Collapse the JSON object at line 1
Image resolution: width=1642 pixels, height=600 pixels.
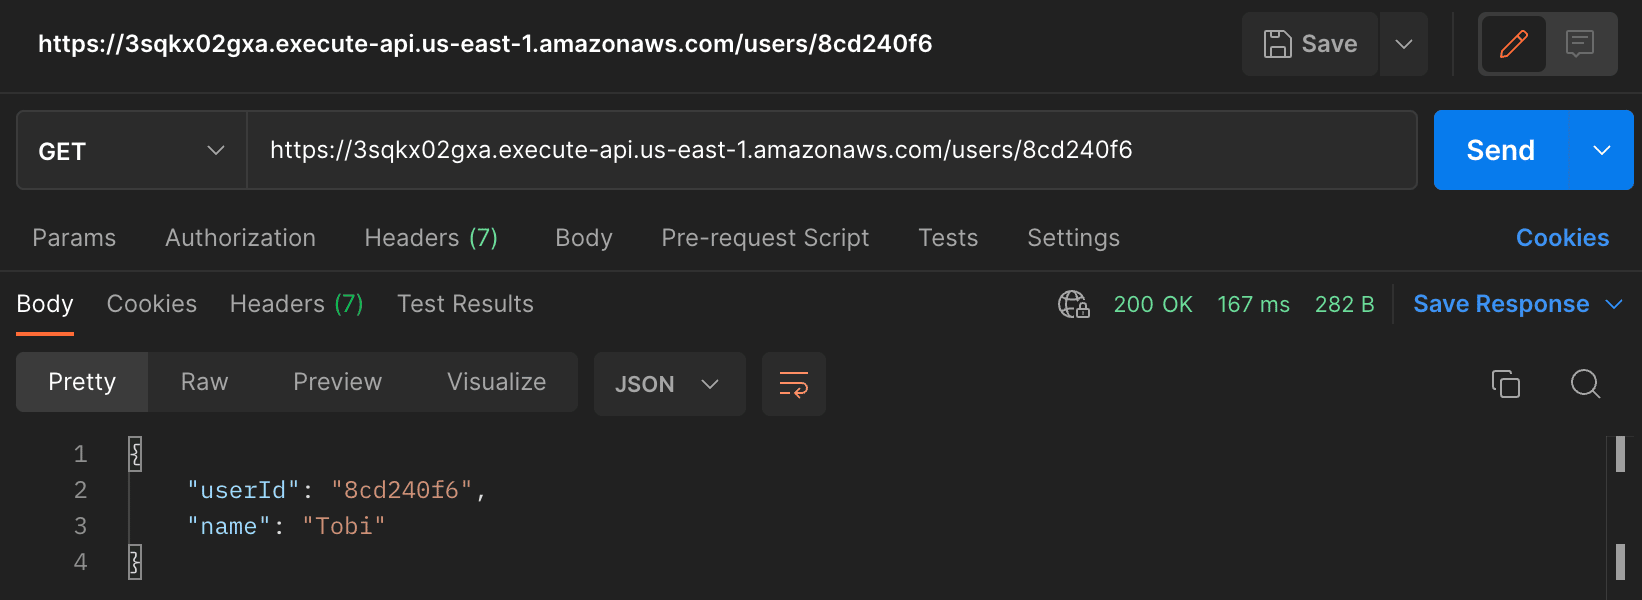pyautogui.click(x=135, y=454)
